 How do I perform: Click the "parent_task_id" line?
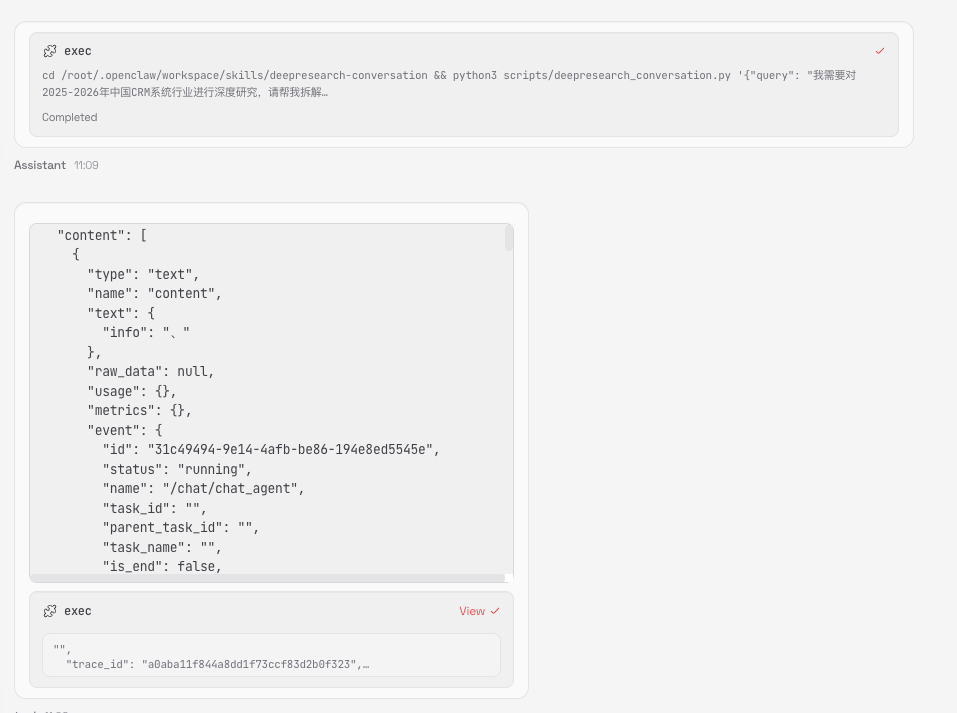pyautogui.click(x=181, y=528)
